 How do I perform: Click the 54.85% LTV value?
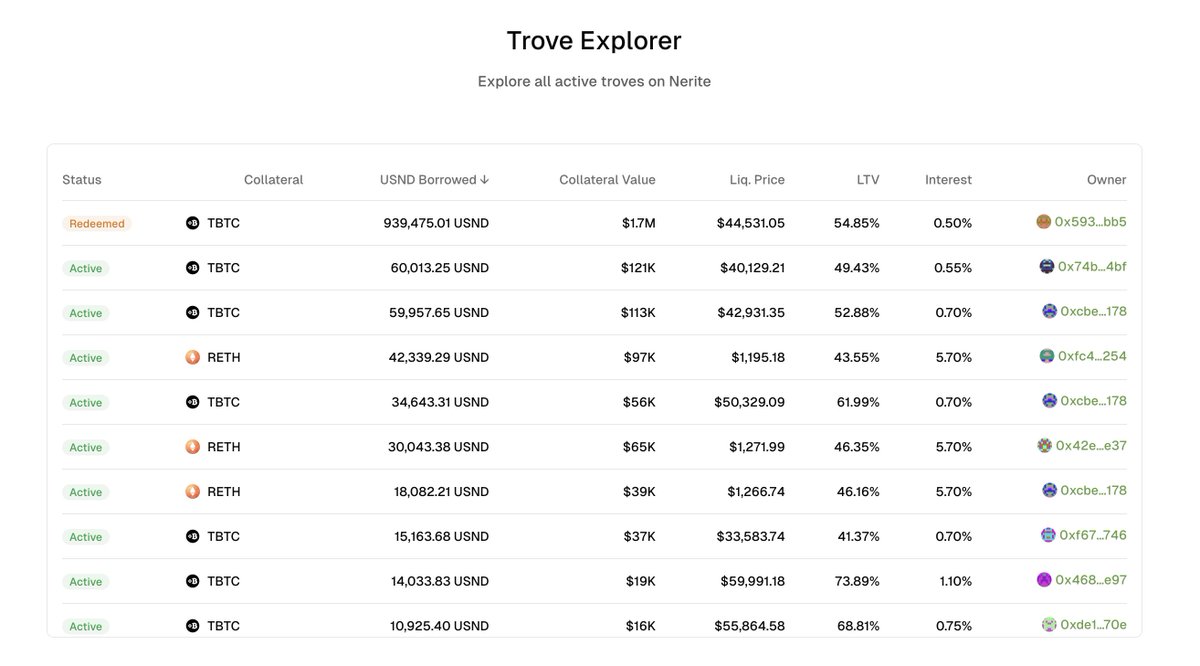857,223
